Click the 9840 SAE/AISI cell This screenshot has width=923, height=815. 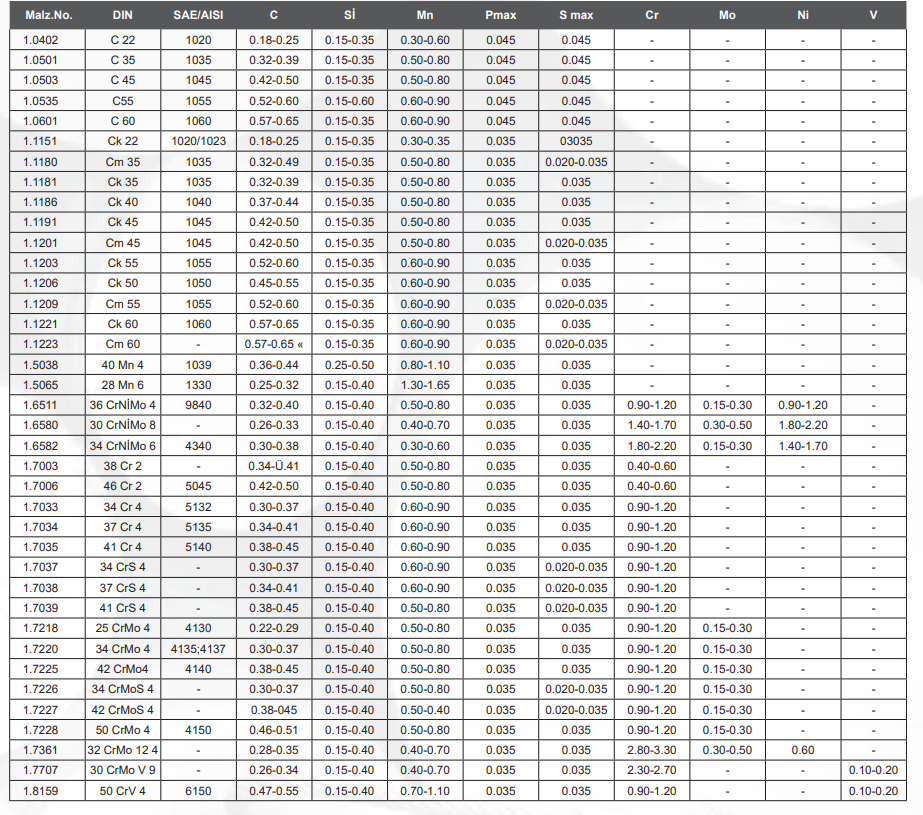point(198,405)
